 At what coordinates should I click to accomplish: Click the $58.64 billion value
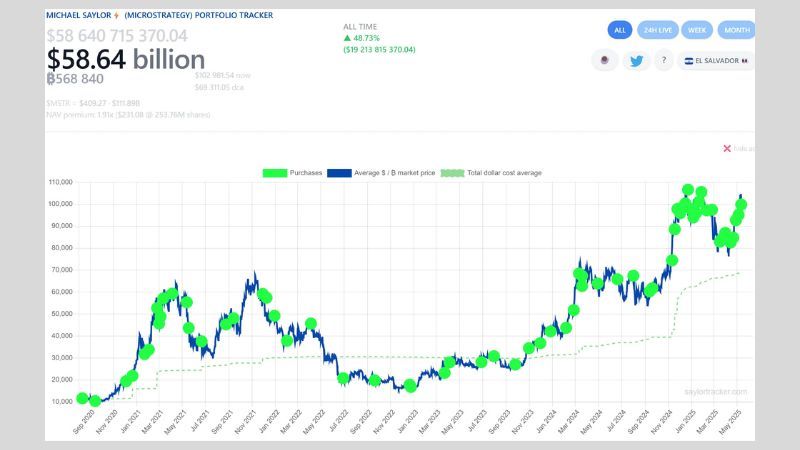click(126, 59)
